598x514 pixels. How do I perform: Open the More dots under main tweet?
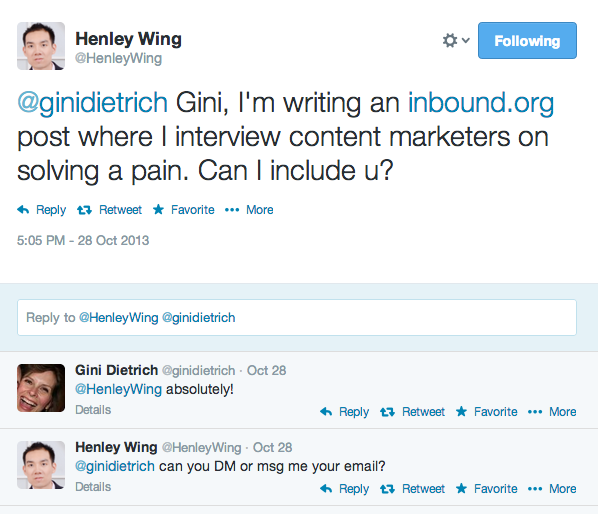[x=232, y=210]
